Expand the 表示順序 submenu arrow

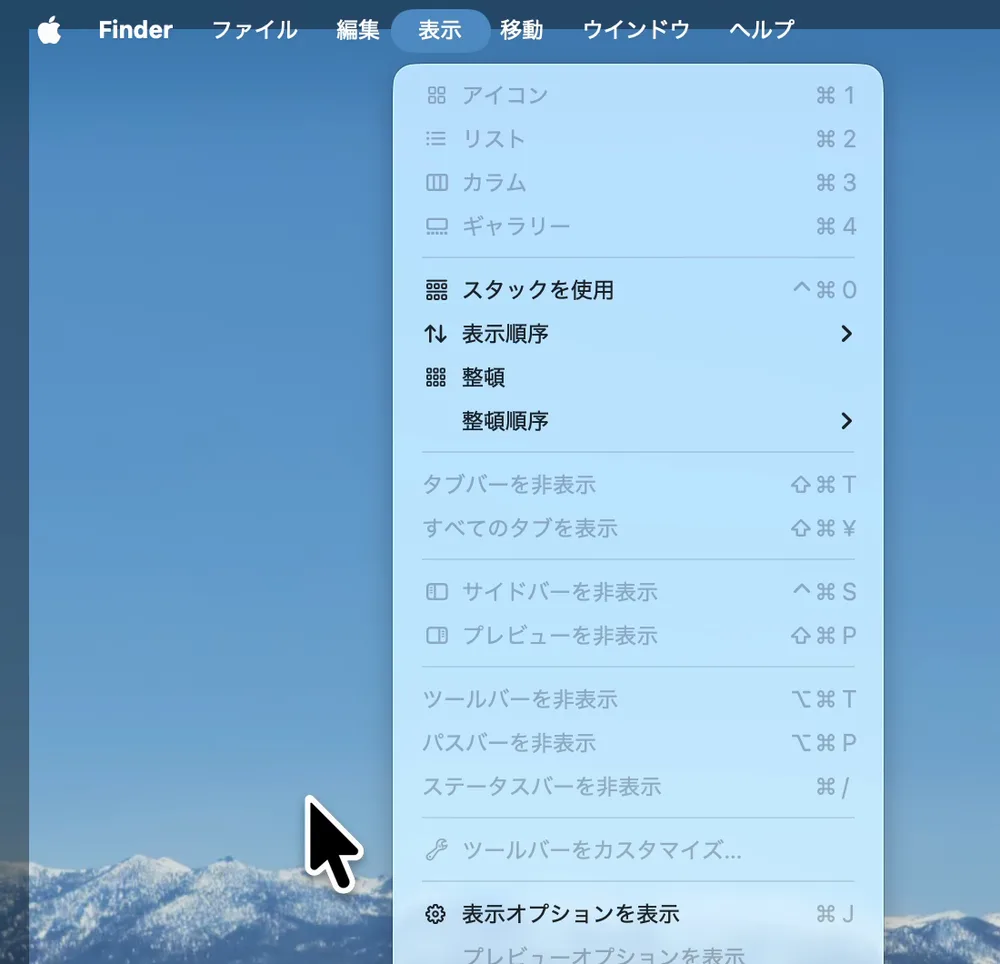coord(846,333)
